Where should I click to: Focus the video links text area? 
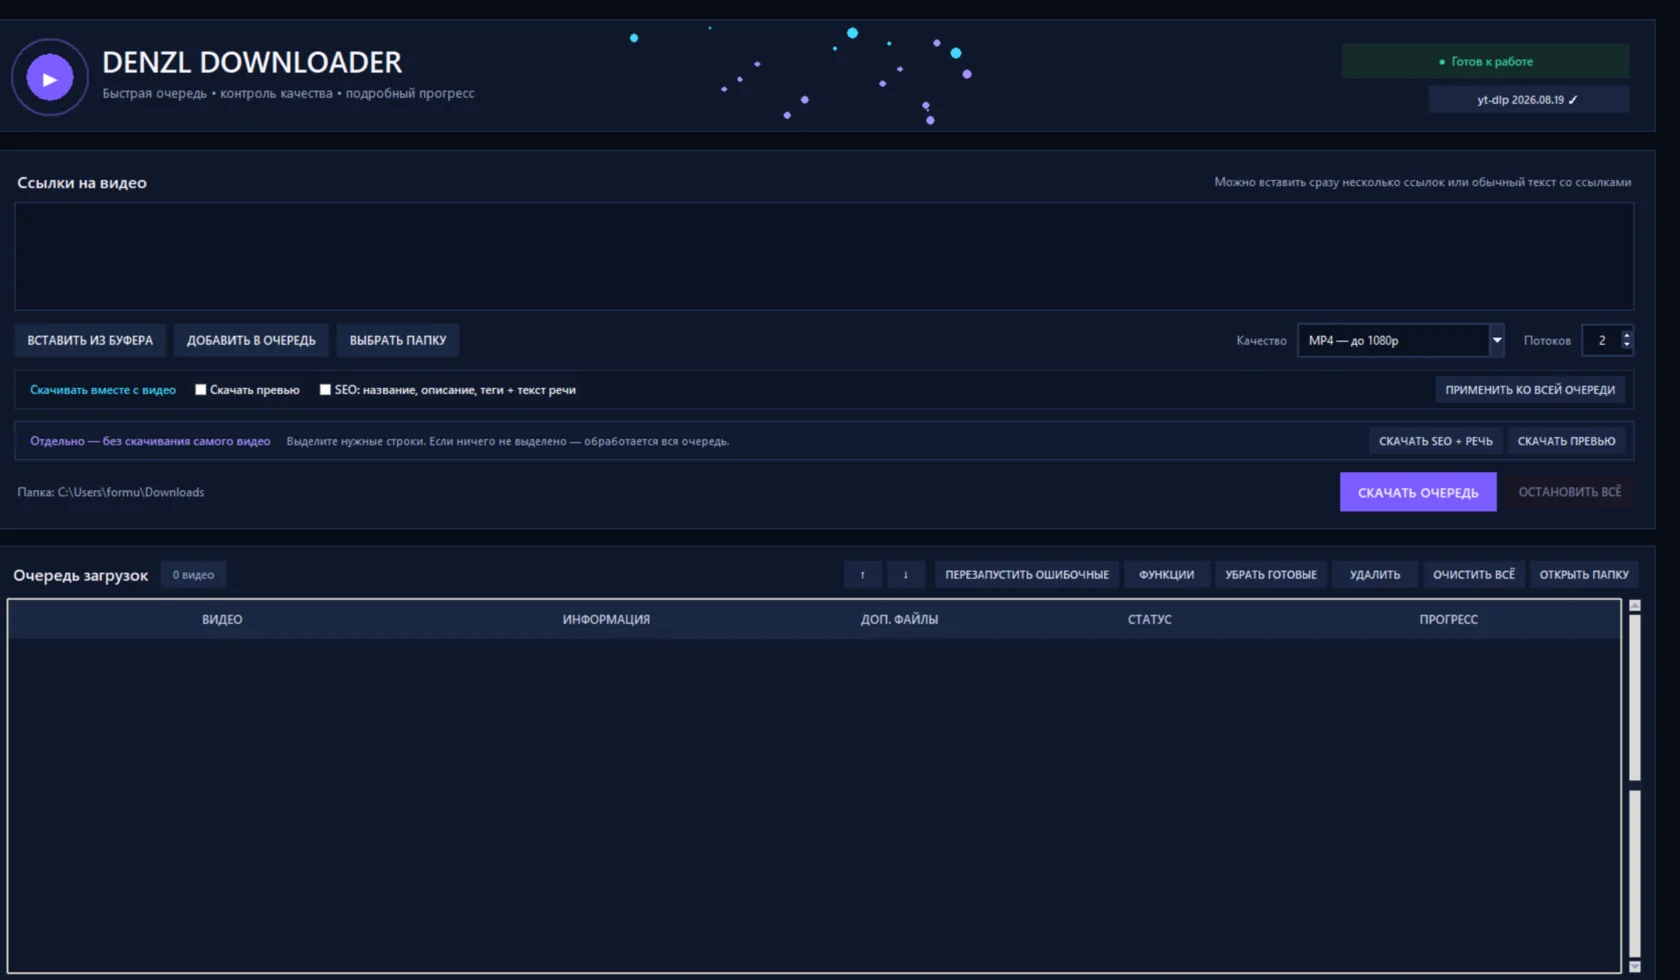824,256
